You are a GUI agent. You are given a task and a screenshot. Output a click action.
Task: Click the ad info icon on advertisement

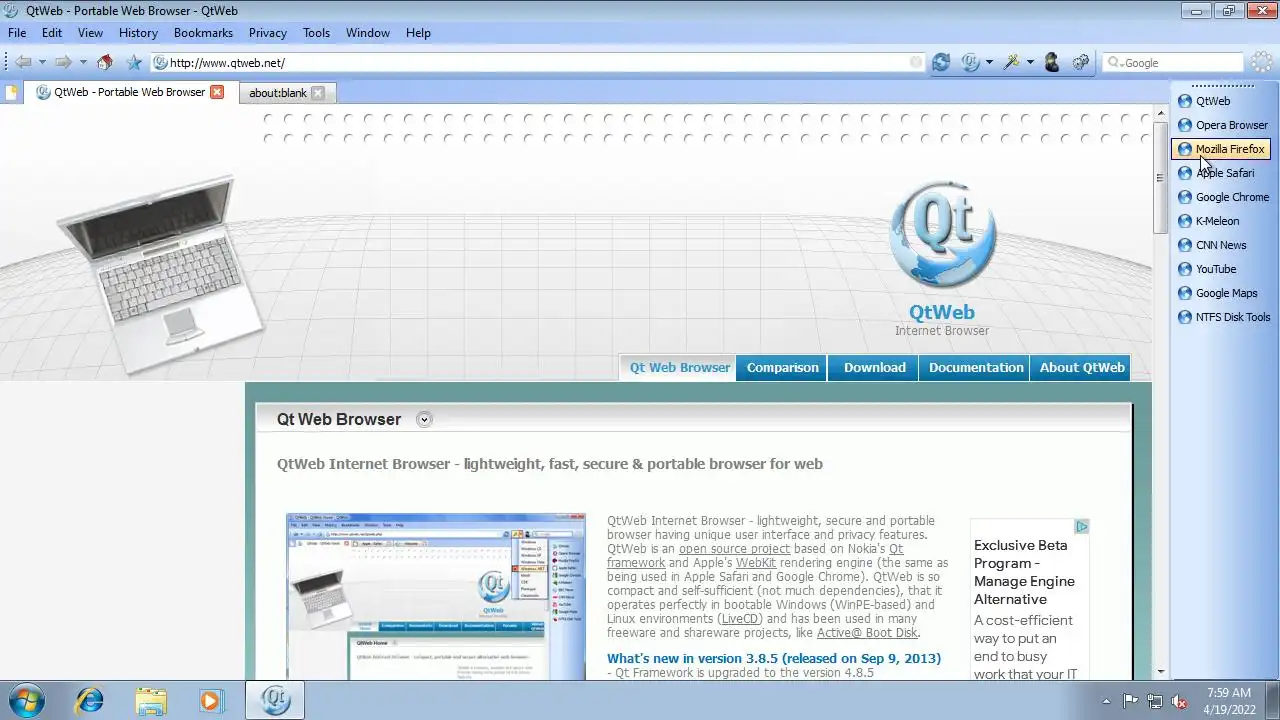coord(1081,526)
